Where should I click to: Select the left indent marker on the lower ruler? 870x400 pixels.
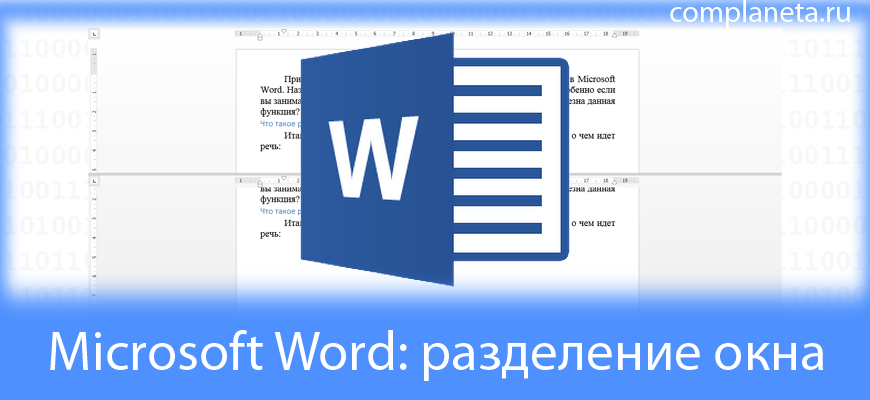(x=260, y=186)
